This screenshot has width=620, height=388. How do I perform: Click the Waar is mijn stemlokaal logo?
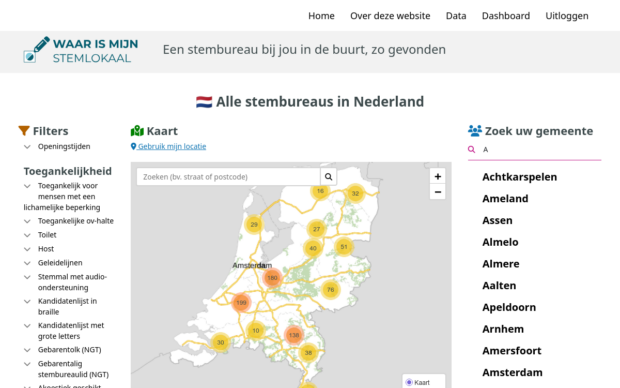point(81,50)
